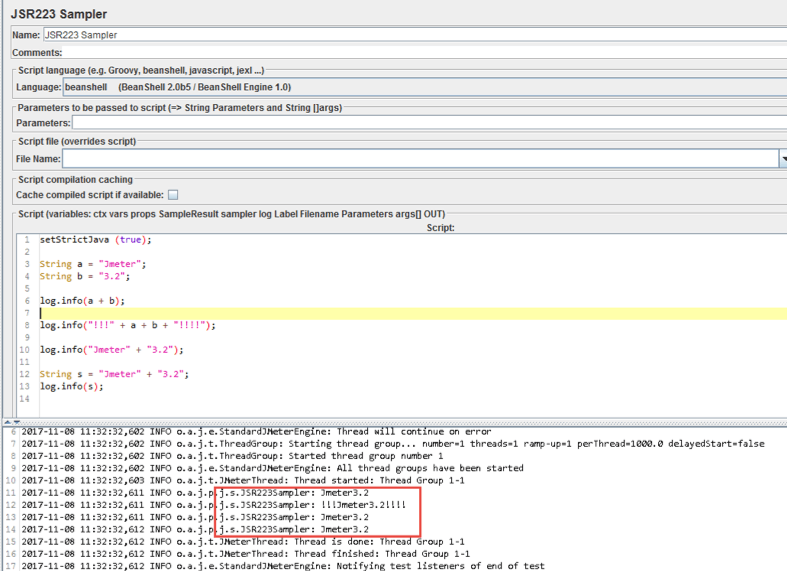Click log entry All thread groups have been started

(x=273, y=468)
